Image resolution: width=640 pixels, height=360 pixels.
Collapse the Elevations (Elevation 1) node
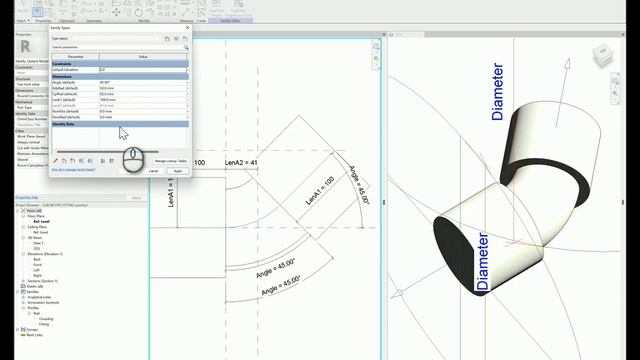pos(24,254)
